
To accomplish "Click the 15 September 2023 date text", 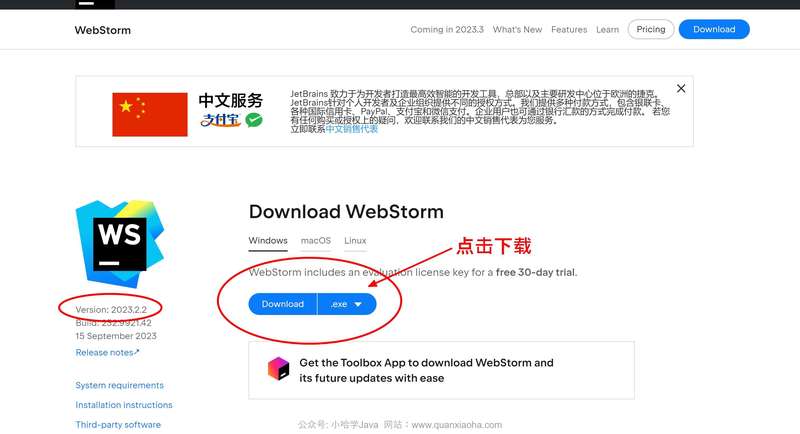I will [x=116, y=336].
